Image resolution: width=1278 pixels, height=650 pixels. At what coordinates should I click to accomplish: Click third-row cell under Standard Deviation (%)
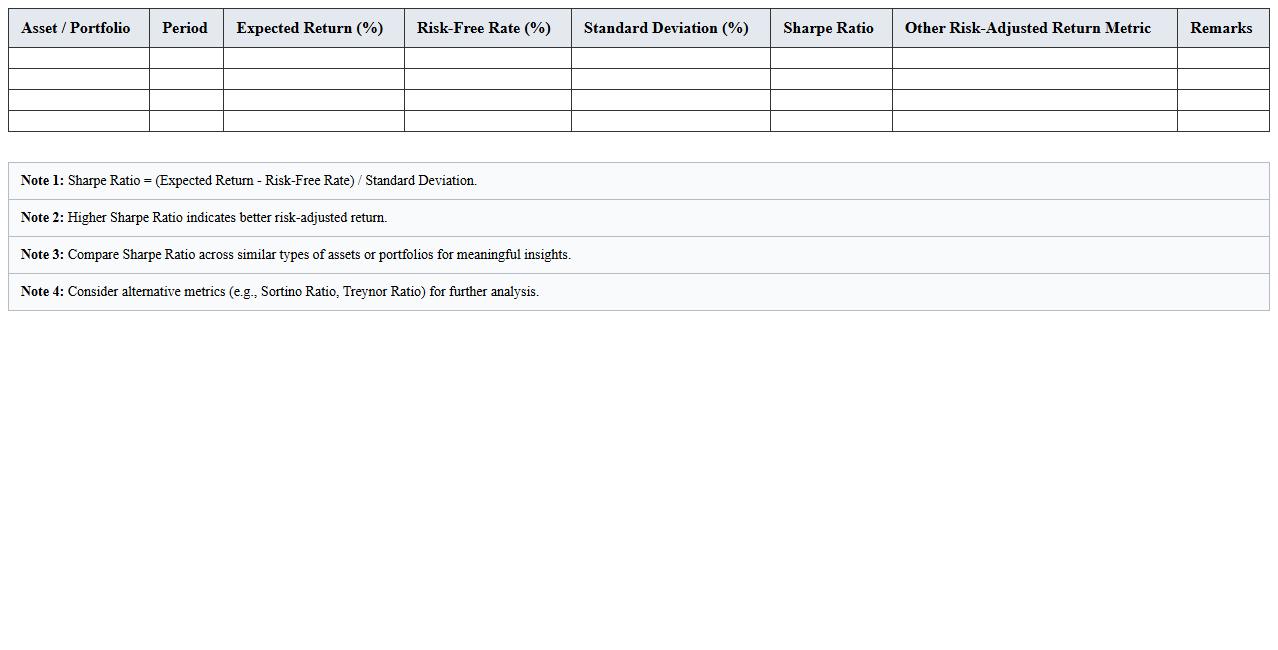671,100
